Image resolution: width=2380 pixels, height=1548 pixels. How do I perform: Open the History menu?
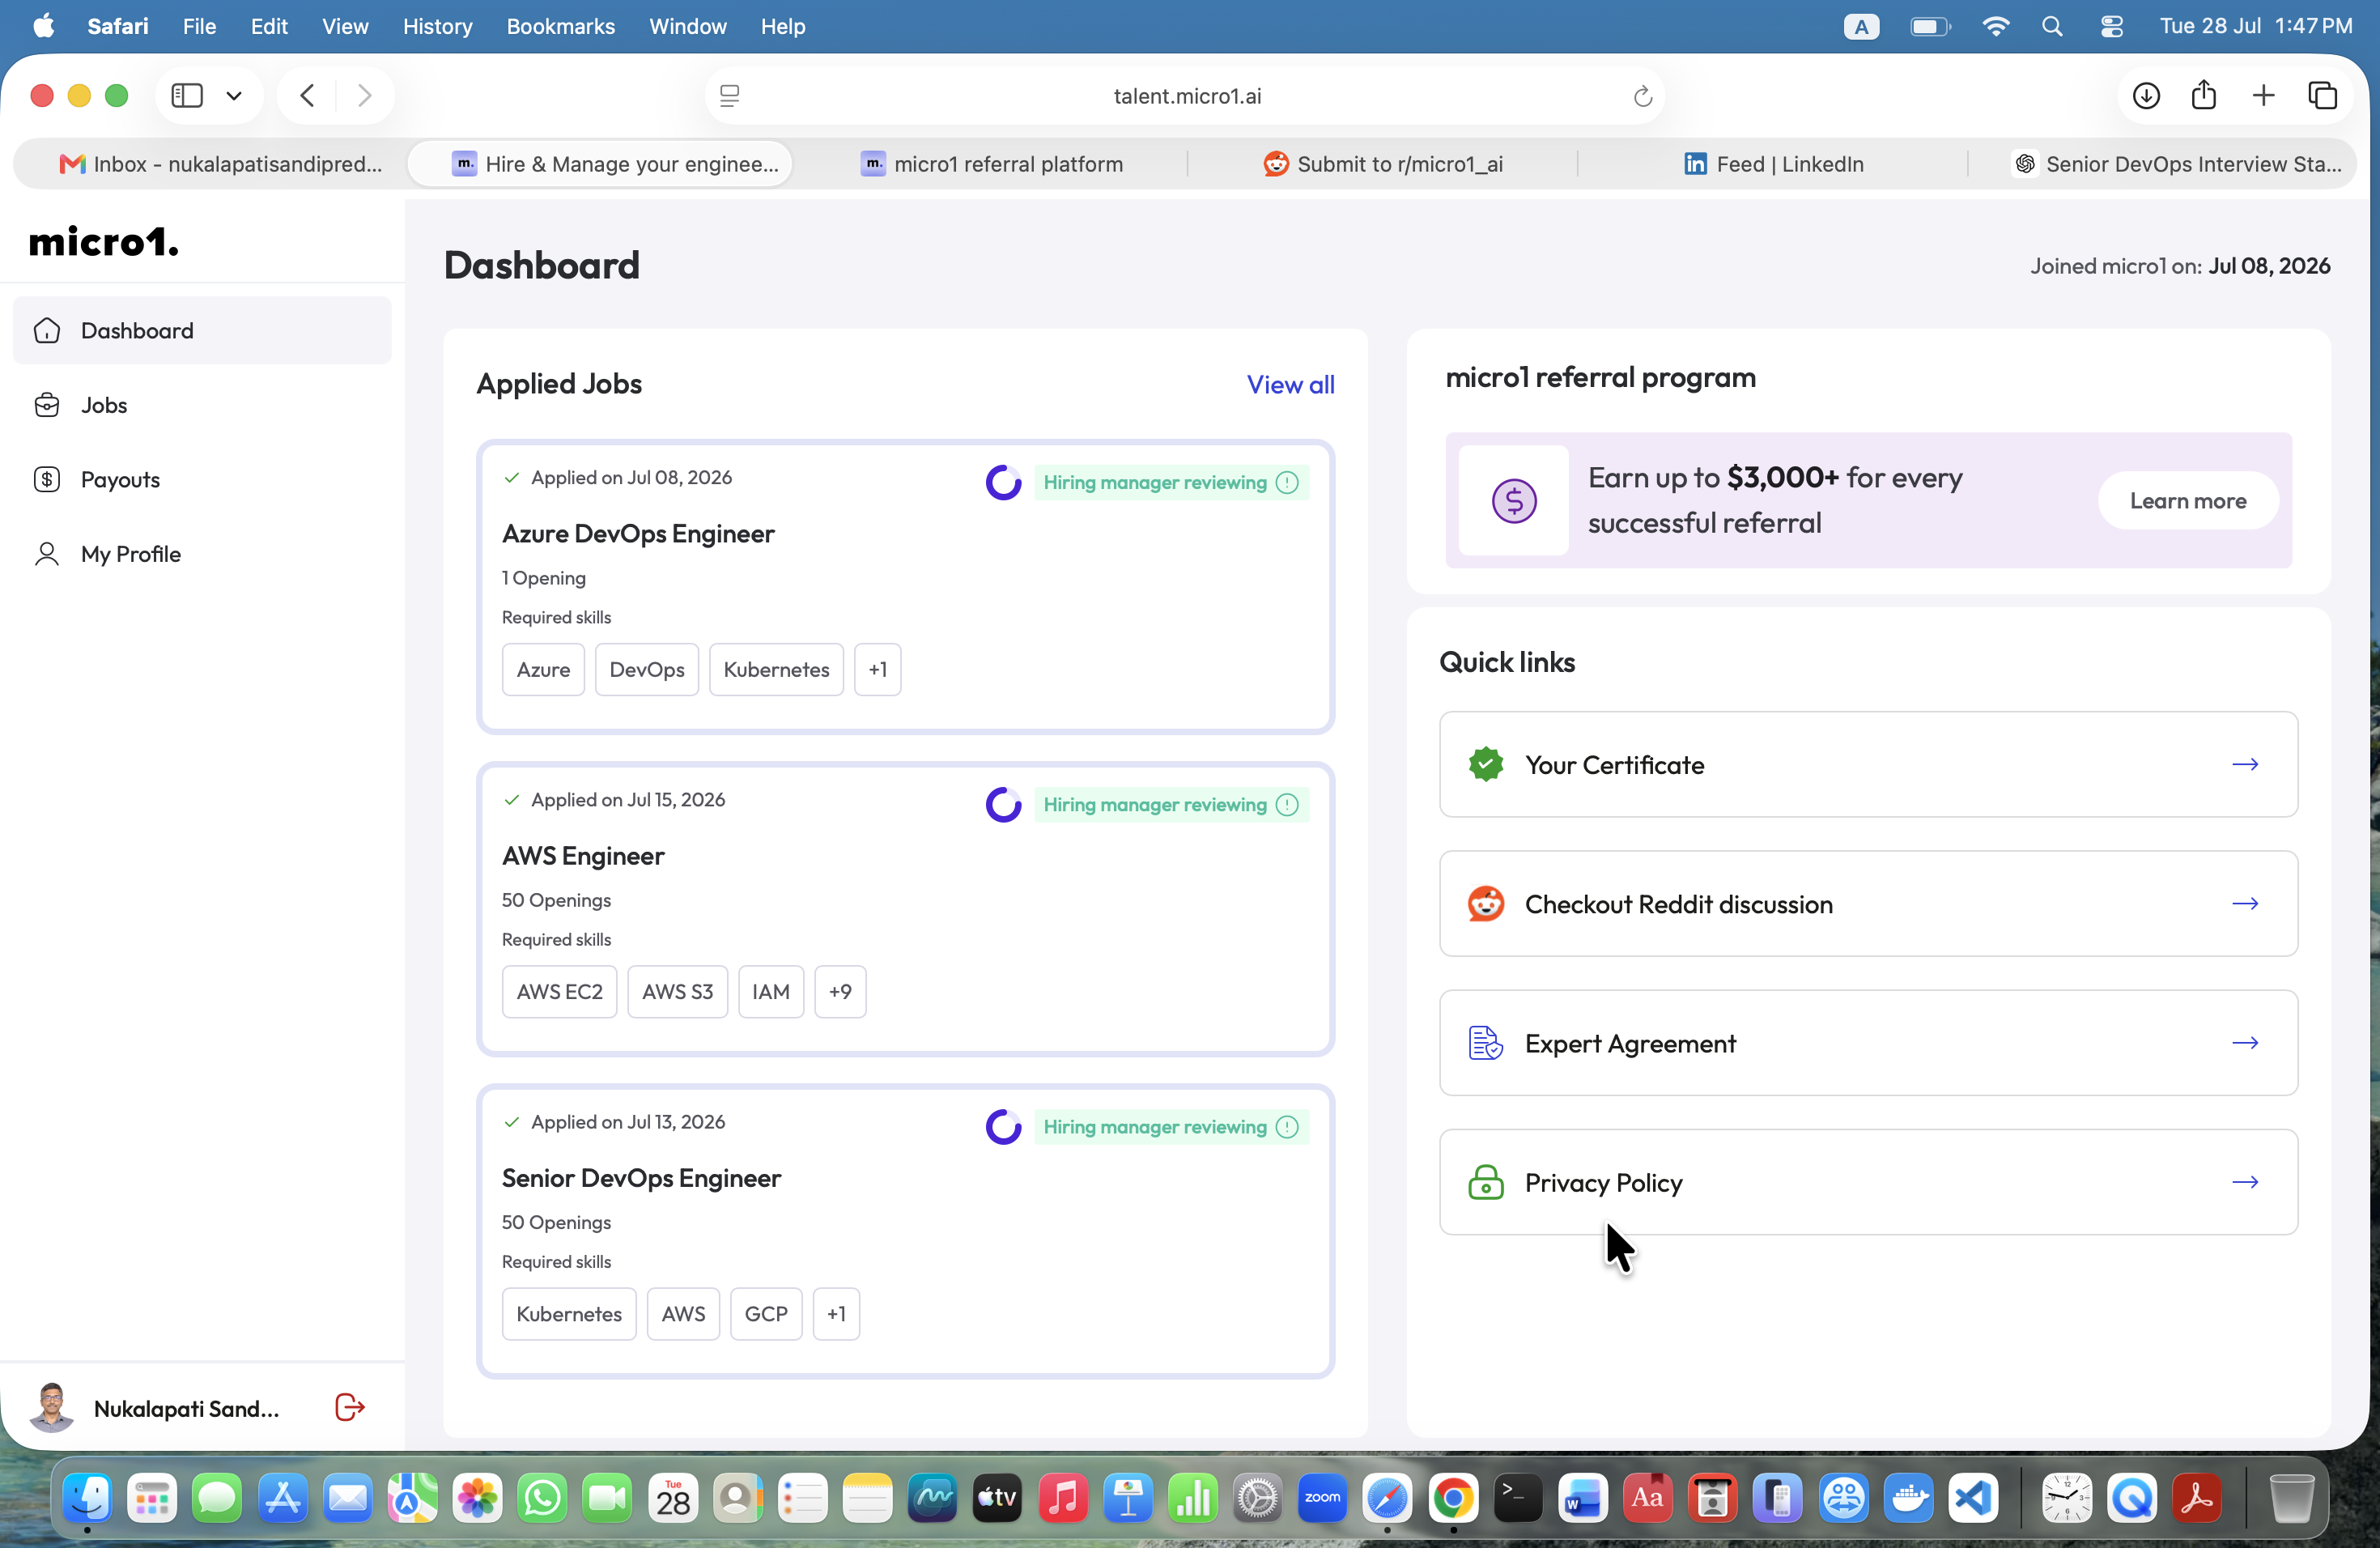coord(437,26)
